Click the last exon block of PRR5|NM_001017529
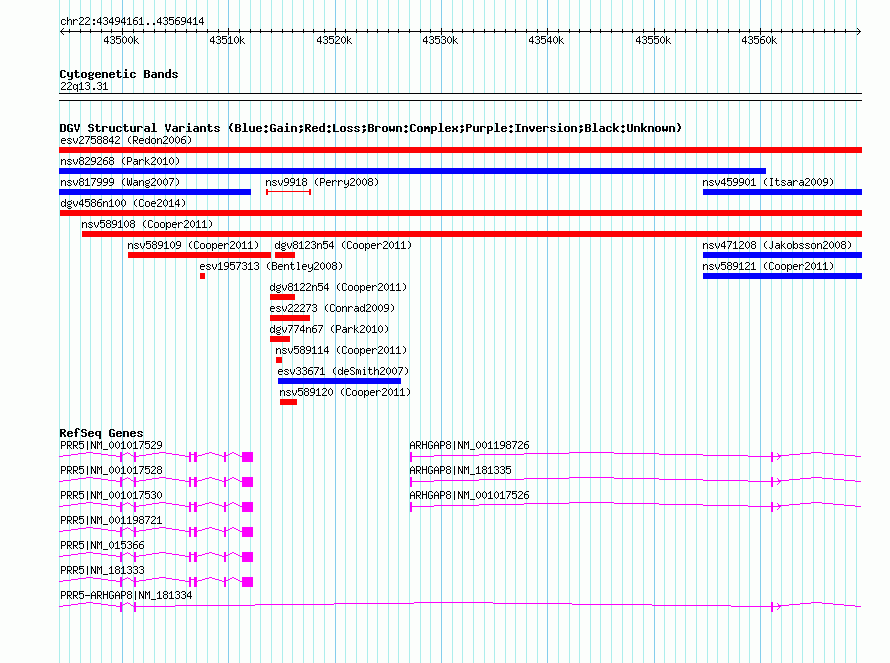 [247, 457]
